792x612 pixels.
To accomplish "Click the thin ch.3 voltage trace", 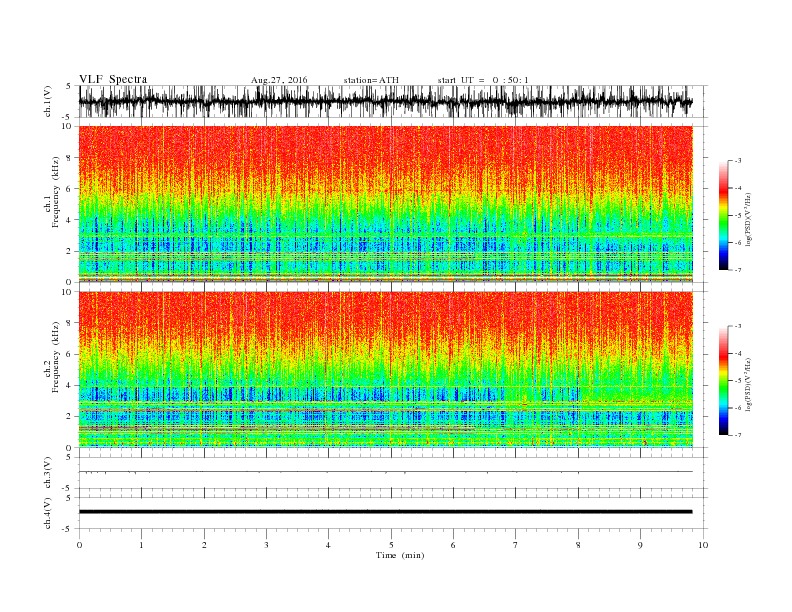I will pos(385,472).
